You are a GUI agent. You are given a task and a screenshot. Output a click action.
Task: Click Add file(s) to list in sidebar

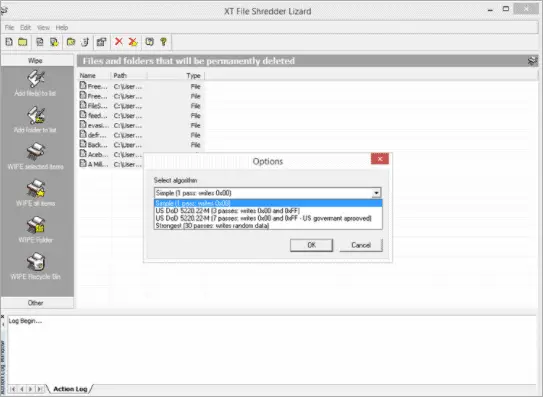pyautogui.click(x=35, y=83)
